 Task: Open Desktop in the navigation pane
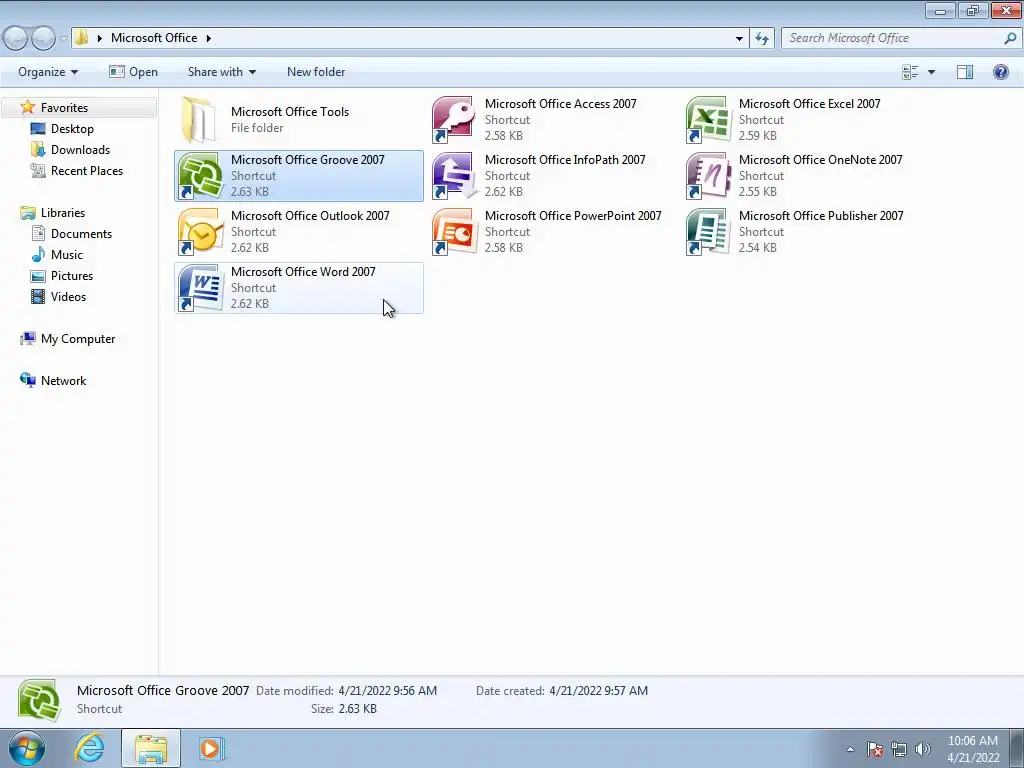coord(72,129)
